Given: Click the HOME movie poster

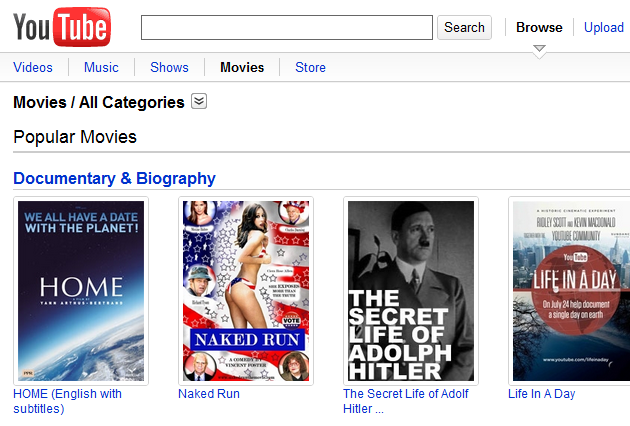Looking at the screenshot, I should tap(81, 291).
